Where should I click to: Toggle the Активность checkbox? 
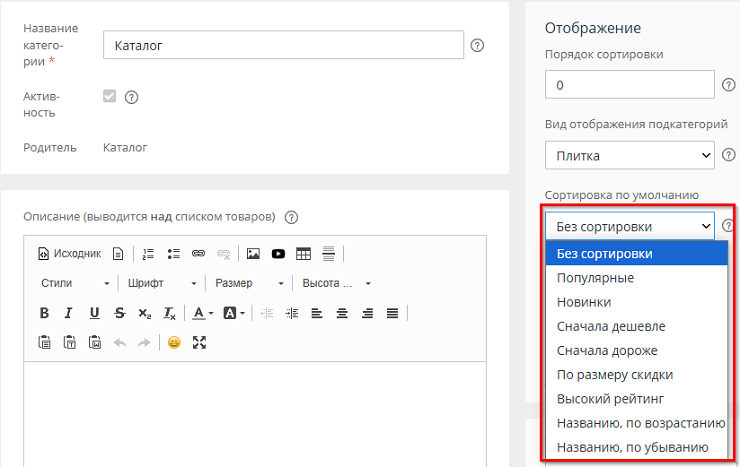[110, 97]
